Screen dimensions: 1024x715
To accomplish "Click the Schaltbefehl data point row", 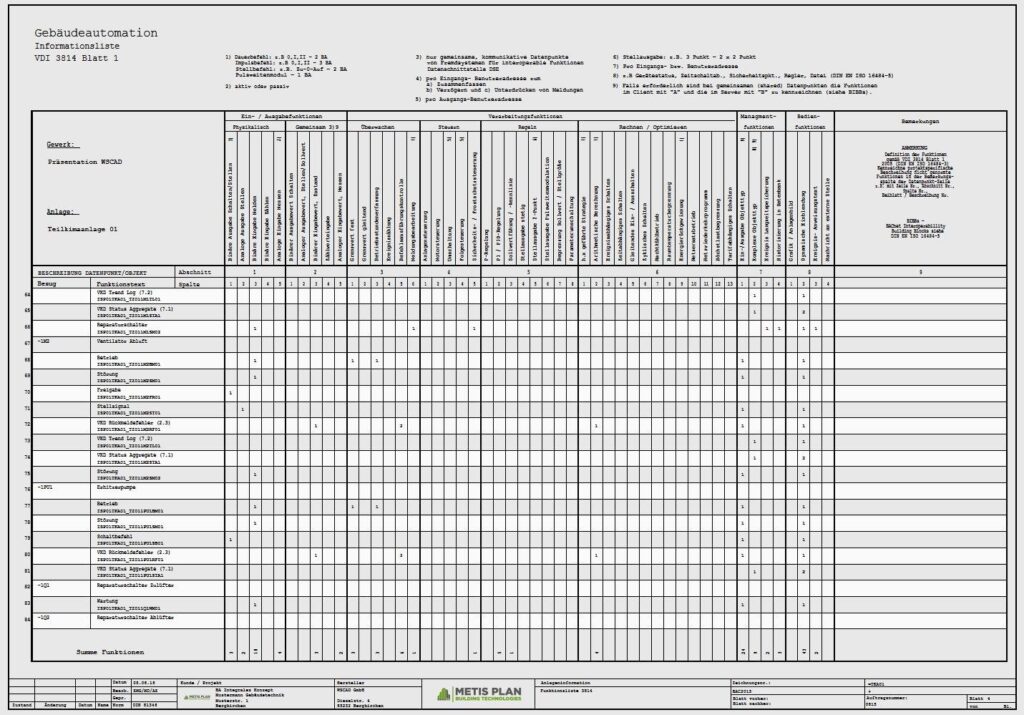I will pos(112,537).
